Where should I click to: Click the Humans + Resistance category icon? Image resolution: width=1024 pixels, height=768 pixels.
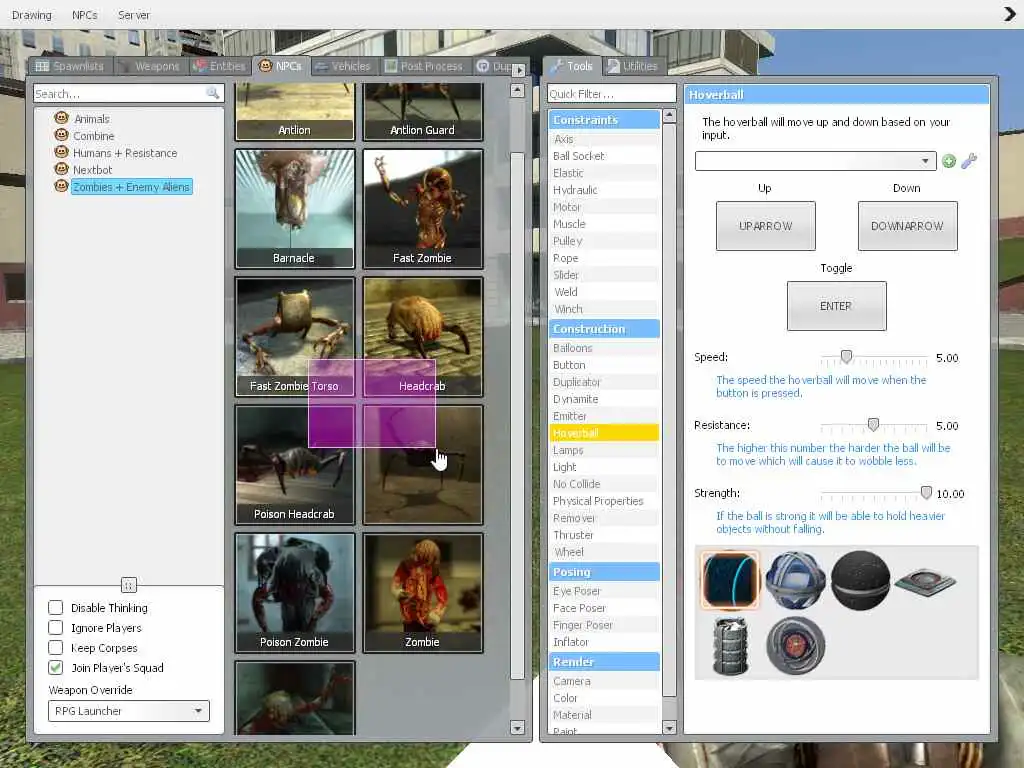pyautogui.click(x=61, y=152)
